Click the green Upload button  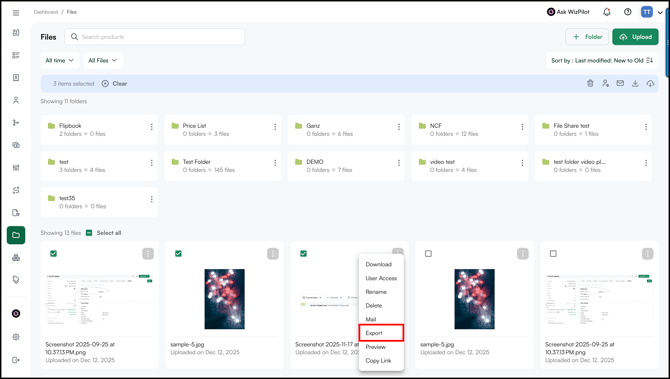coord(635,37)
